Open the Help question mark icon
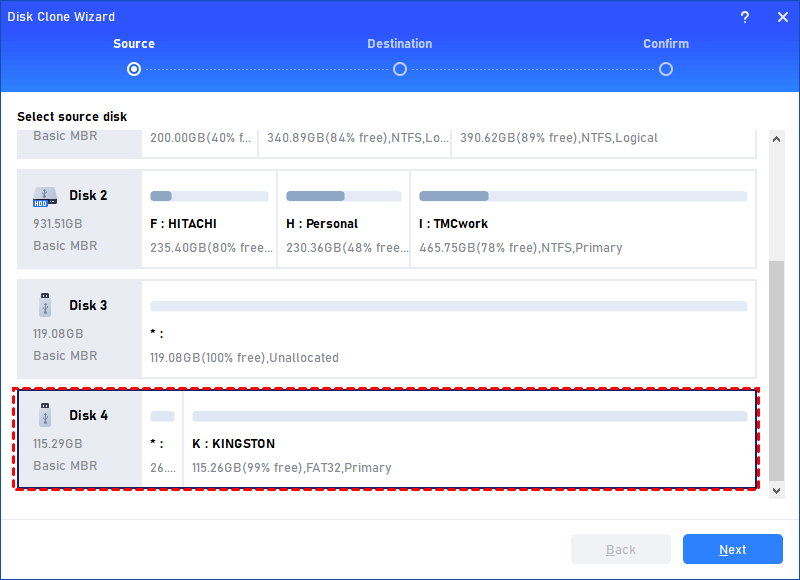 [x=746, y=17]
